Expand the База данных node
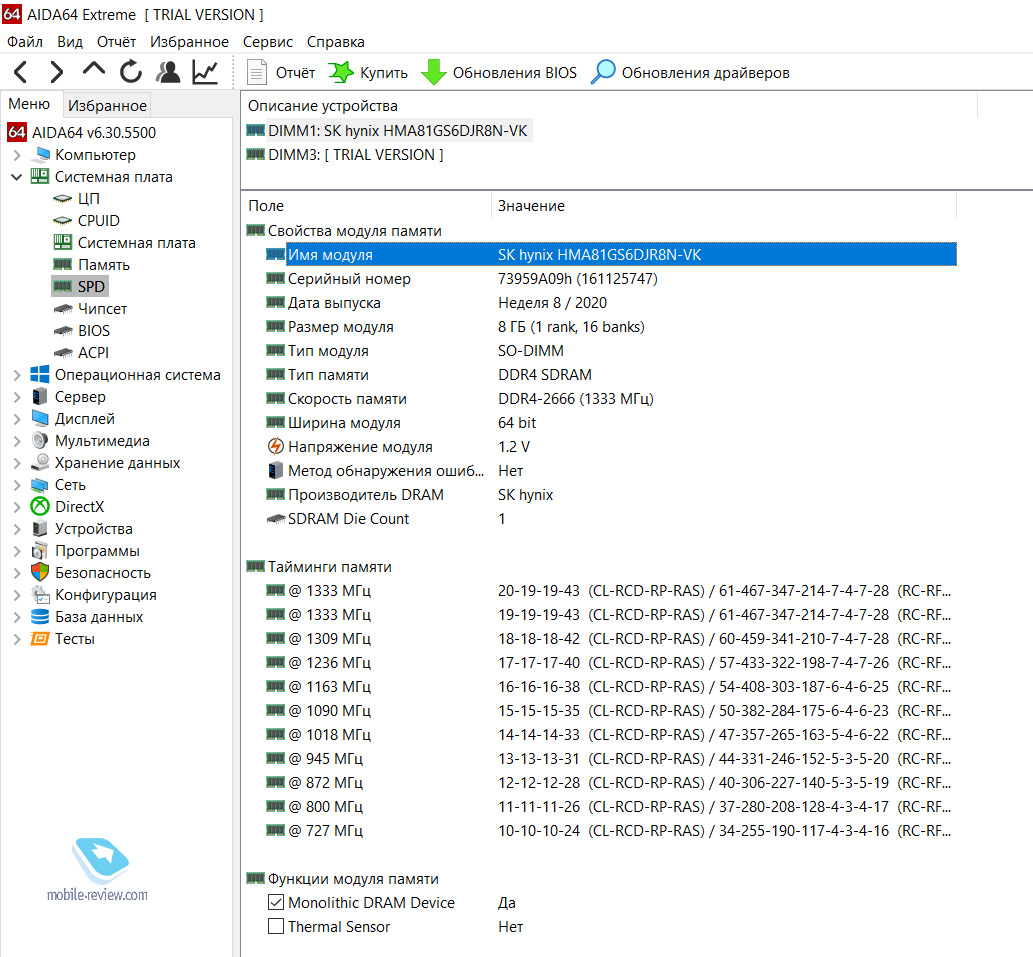 pos(17,617)
